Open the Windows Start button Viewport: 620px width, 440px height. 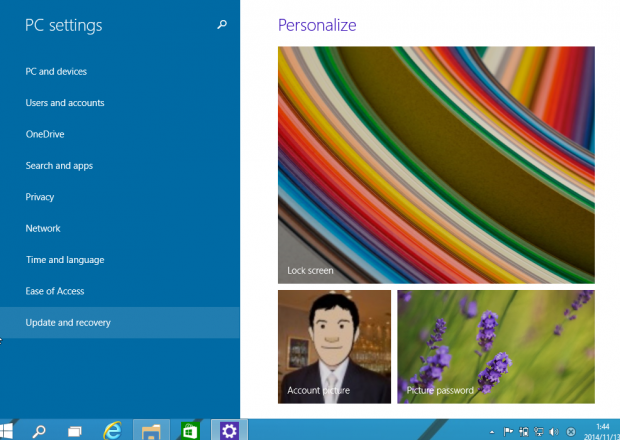pyautogui.click(x=8, y=431)
